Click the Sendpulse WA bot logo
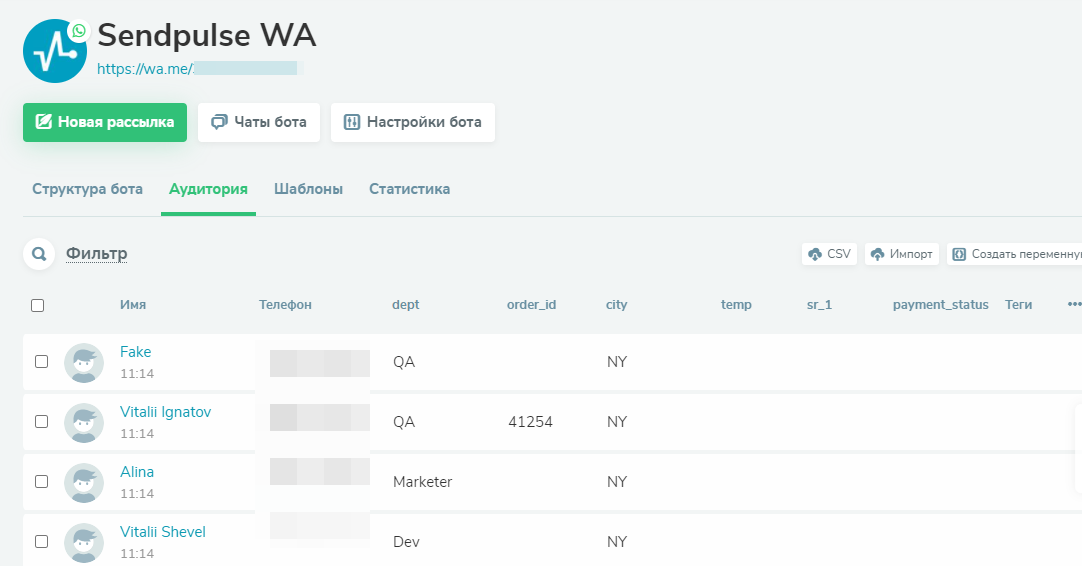Screen dimensions: 1082x566 coord(55,50)
